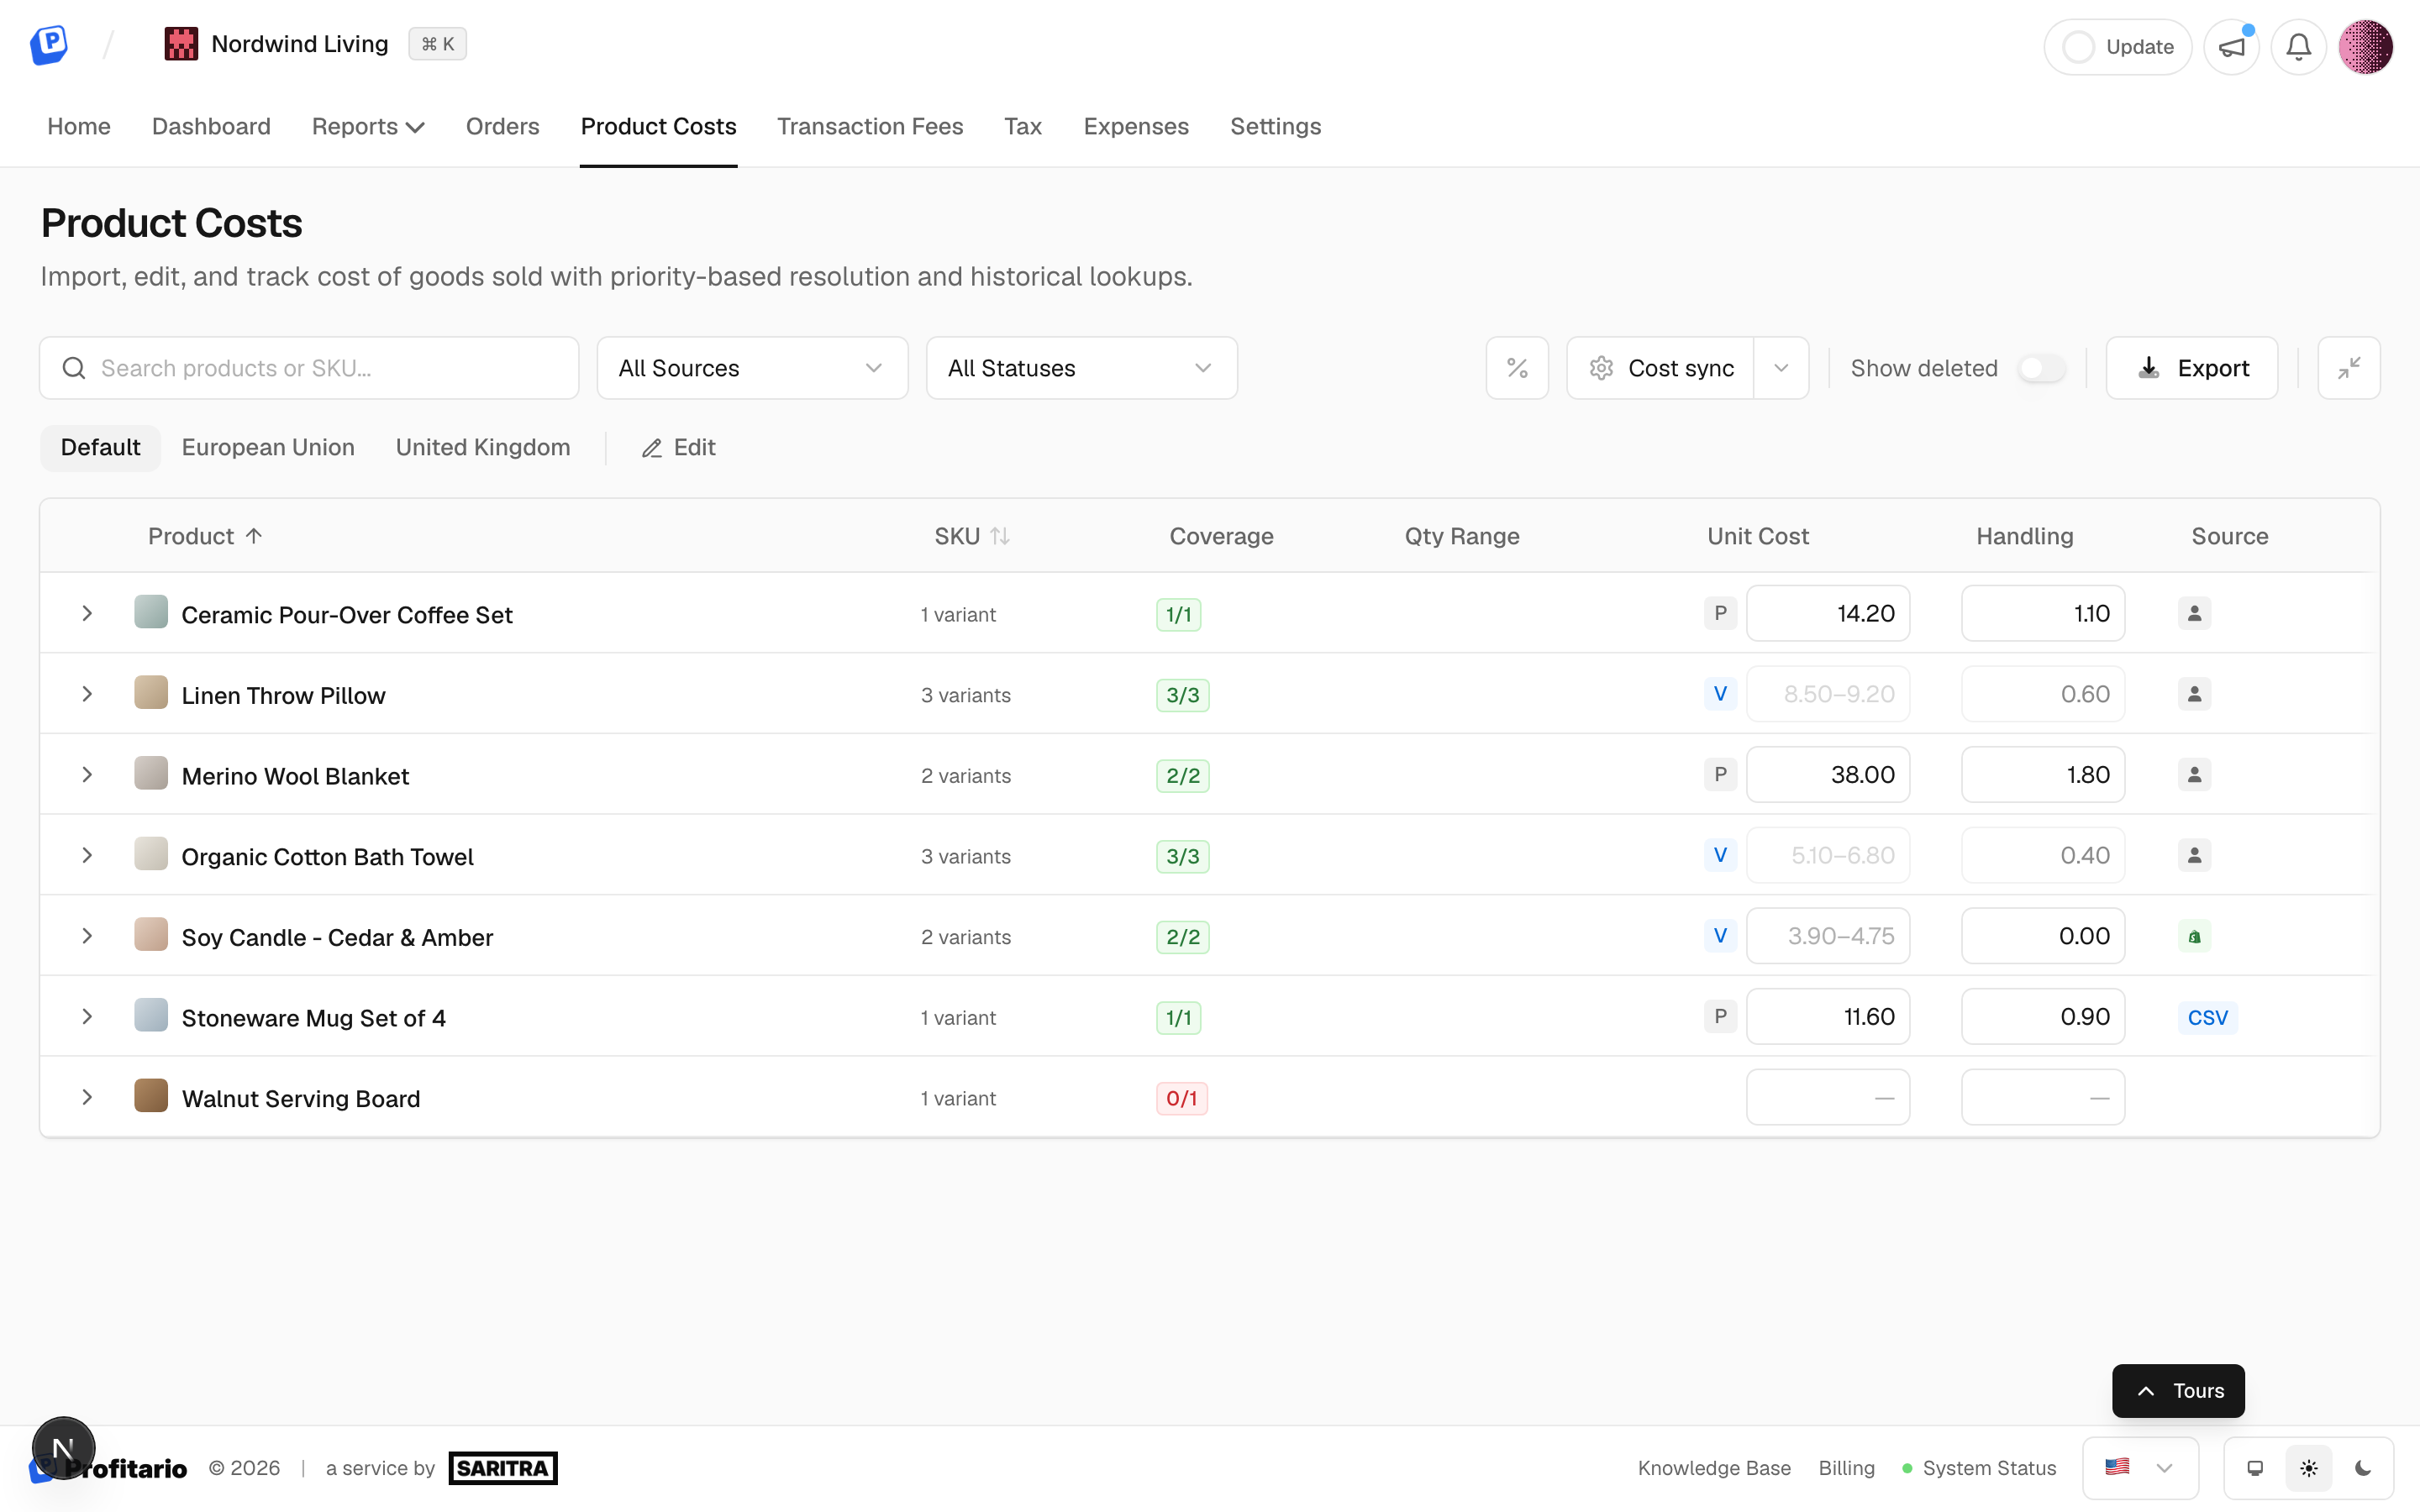2420x1512 pixels.
Task: Select the European Union cost region tab
Action: pos(268,447)
